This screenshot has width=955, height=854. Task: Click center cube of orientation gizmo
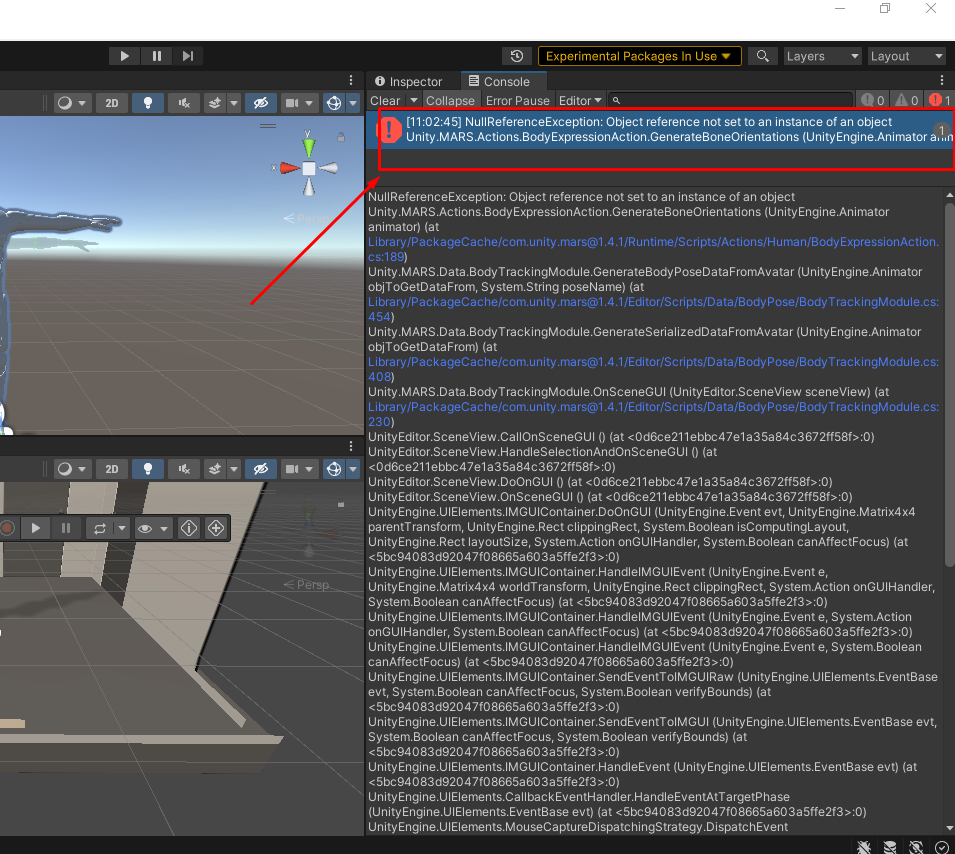(x=309, y=168)
